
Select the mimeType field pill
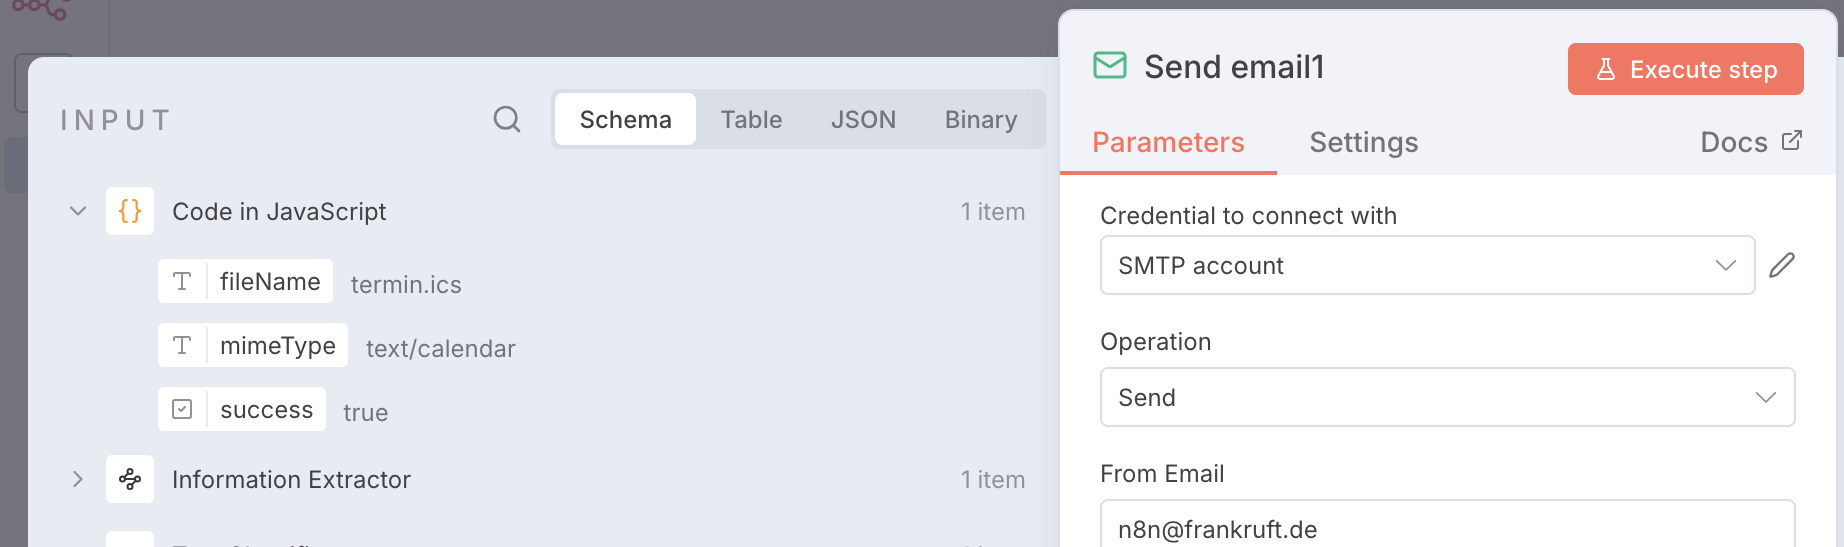click(x=277, y=346)
